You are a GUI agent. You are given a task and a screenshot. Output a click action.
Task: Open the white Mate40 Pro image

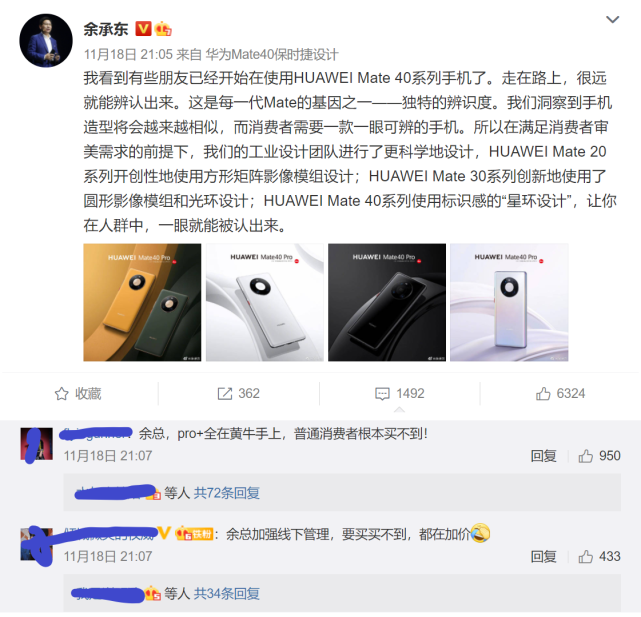264,302
